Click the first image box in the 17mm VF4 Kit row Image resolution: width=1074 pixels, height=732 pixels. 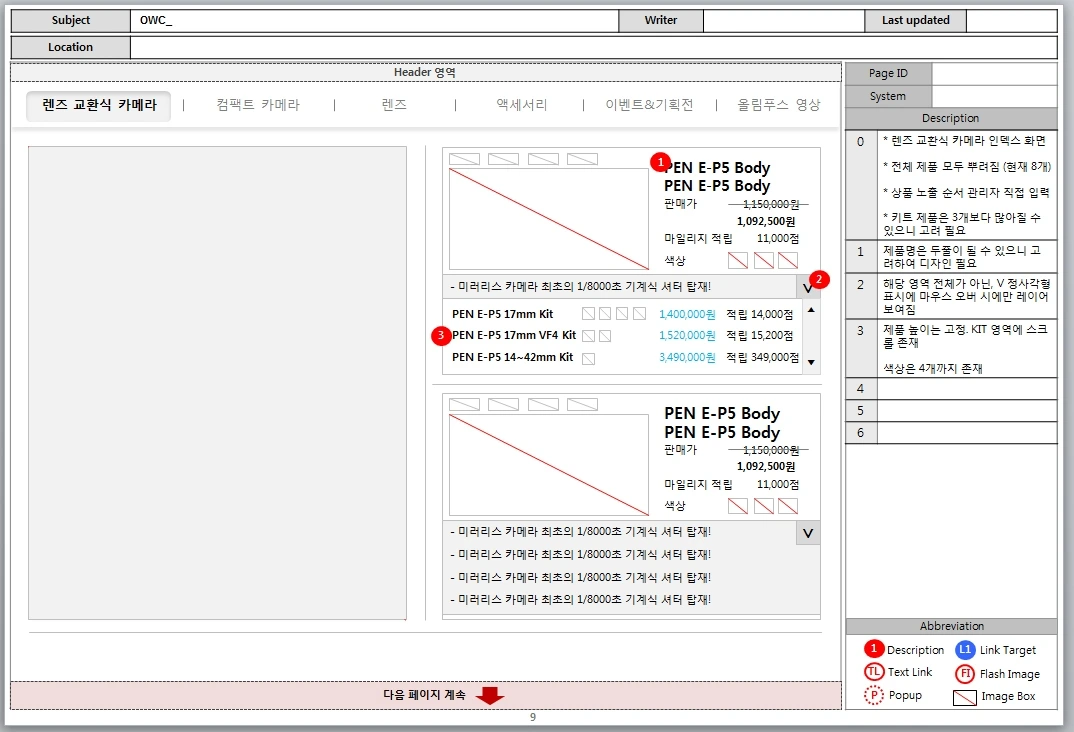coord(588,336)
